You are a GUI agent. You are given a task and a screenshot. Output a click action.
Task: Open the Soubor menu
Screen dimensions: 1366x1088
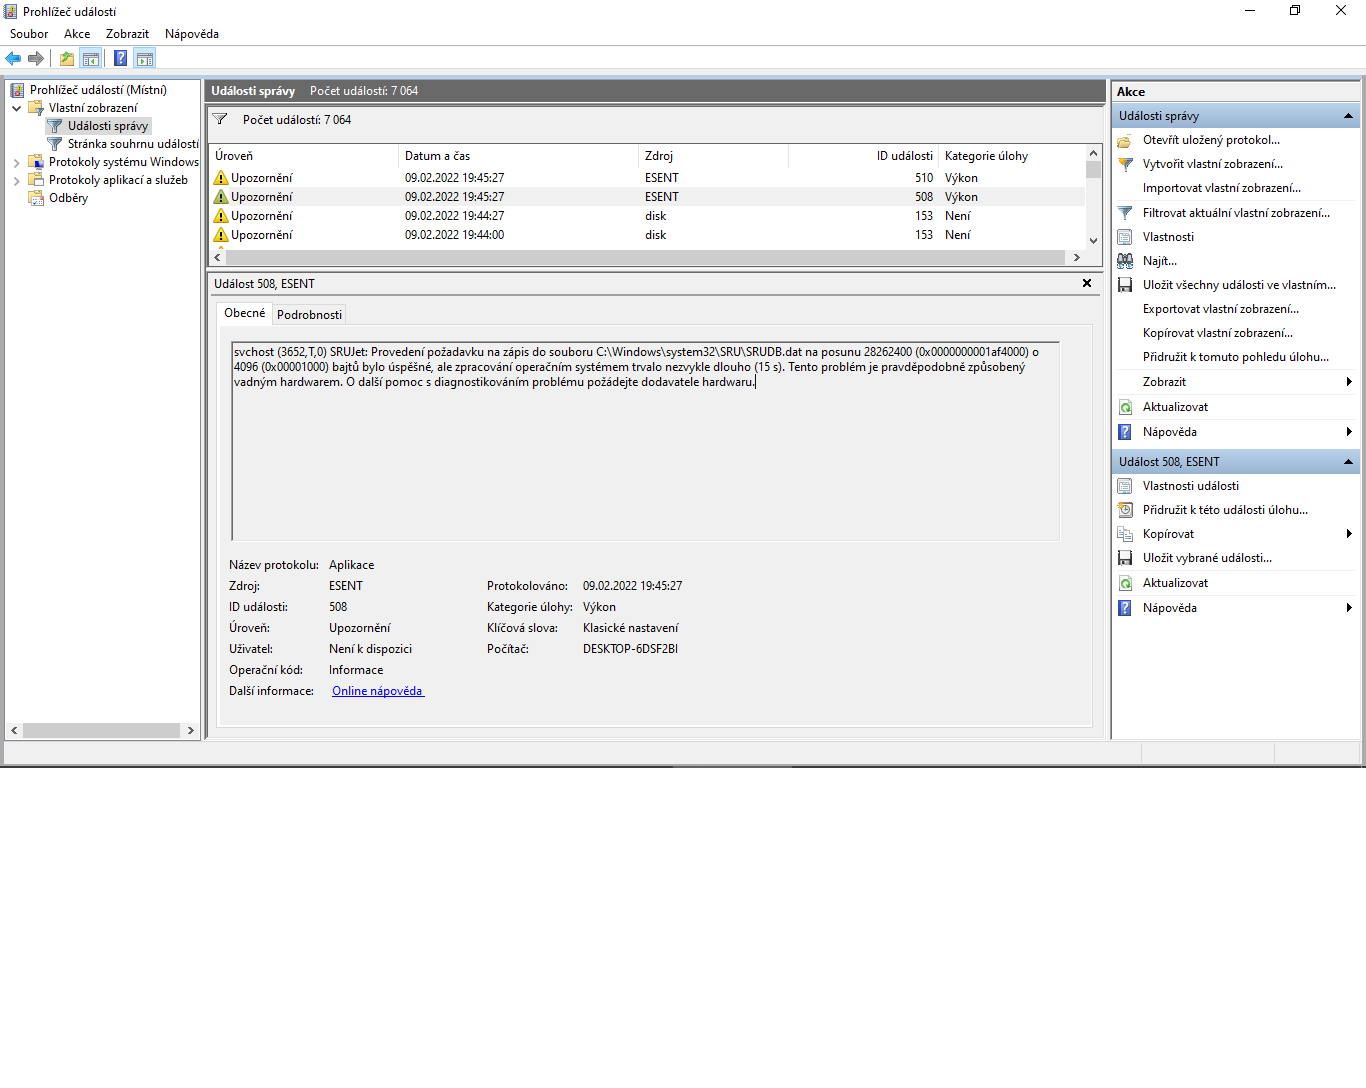[29, 34]
